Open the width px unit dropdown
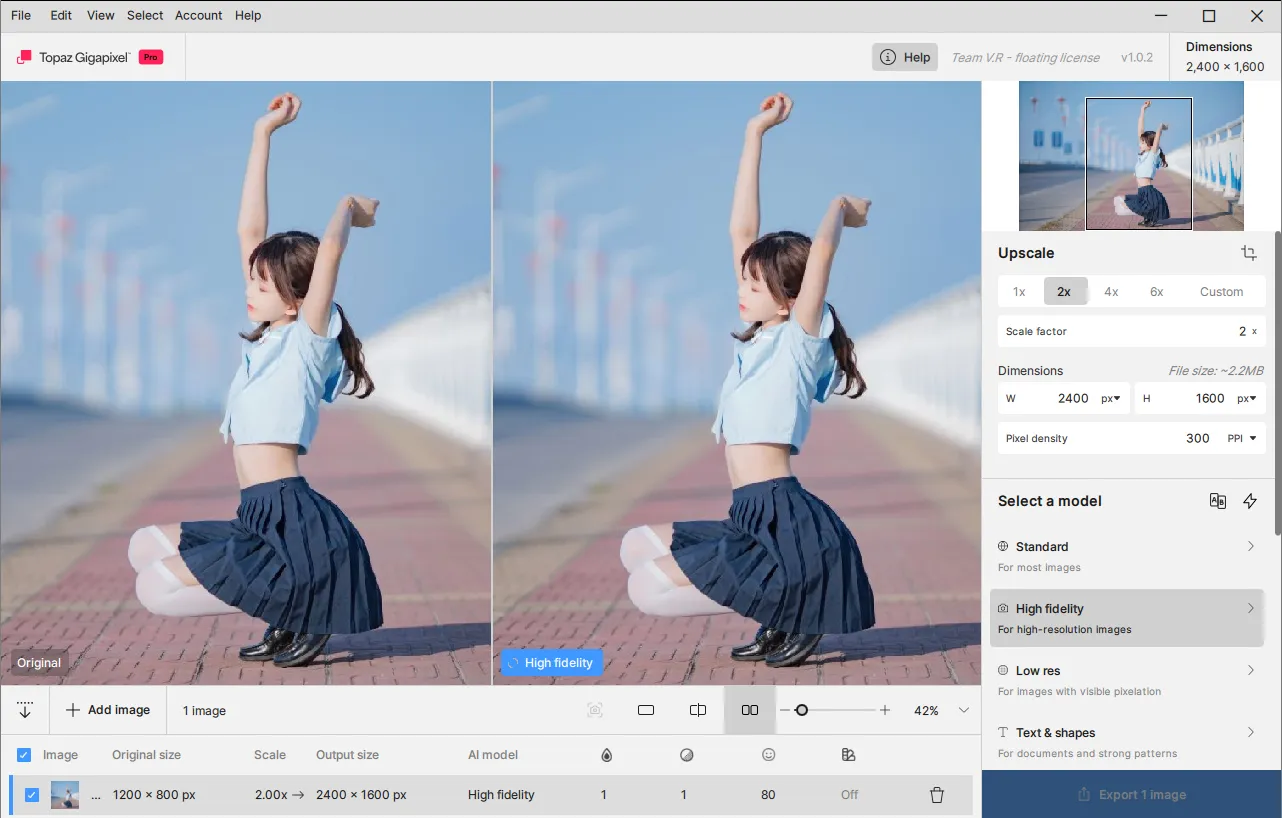Image resolution: width=1282 pixels, height=818 pixels. (x=1110, y=398)
